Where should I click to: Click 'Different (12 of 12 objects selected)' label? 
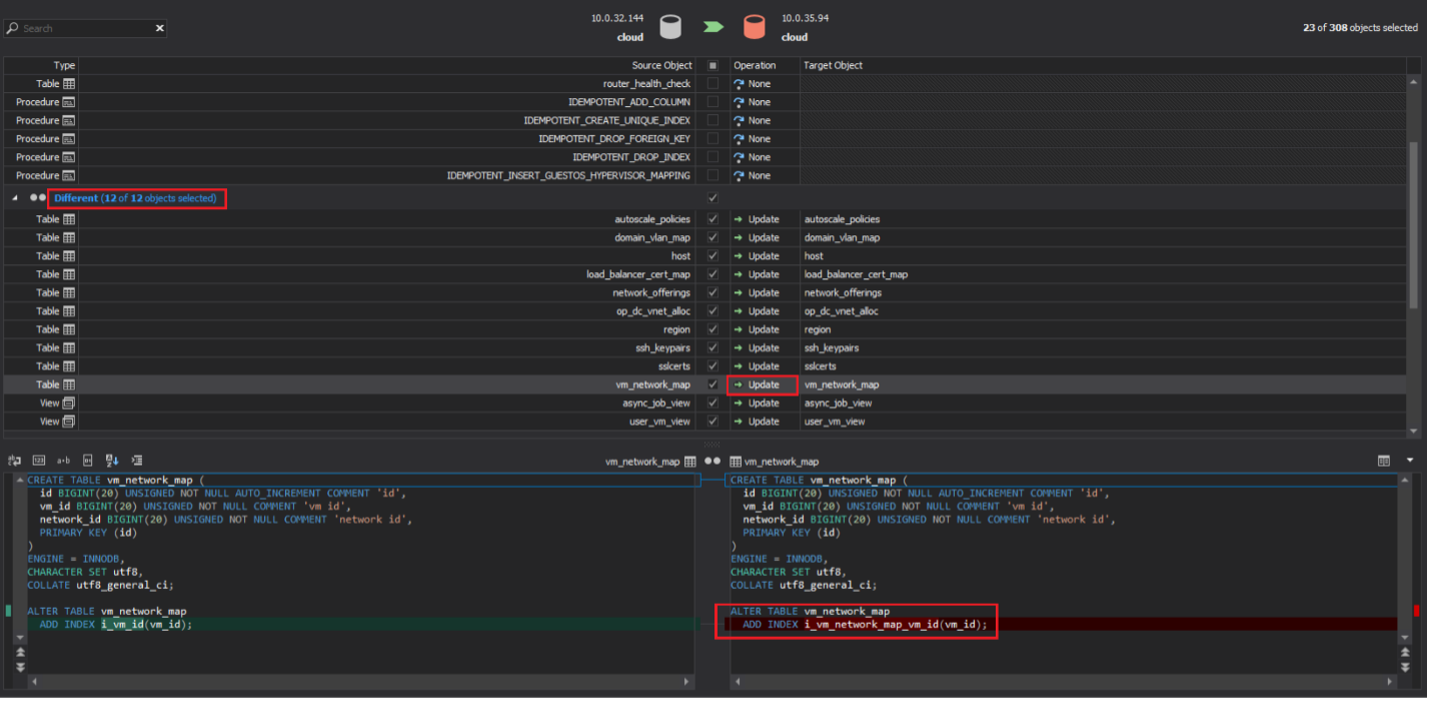point(135,198)
